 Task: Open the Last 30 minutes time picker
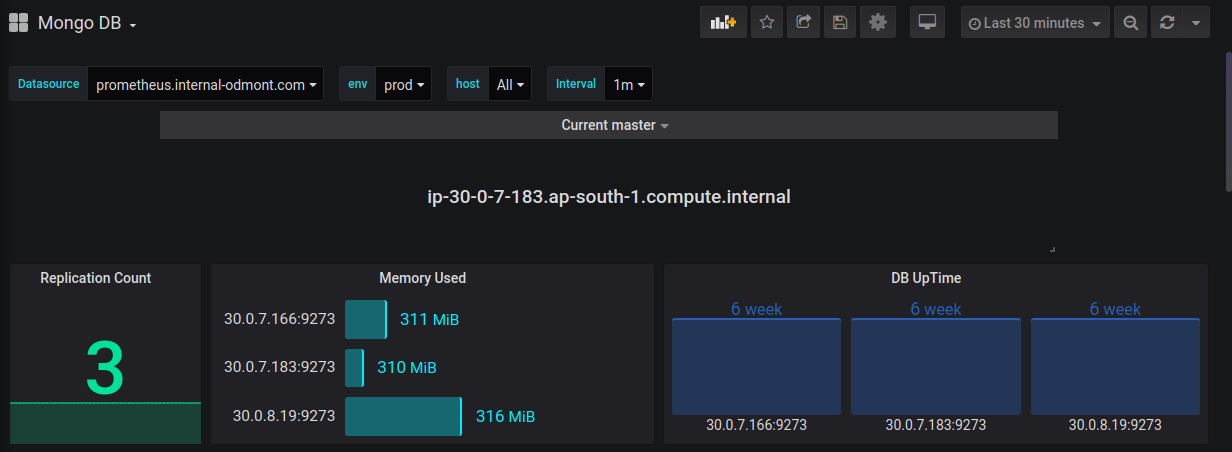(1035, 22)
